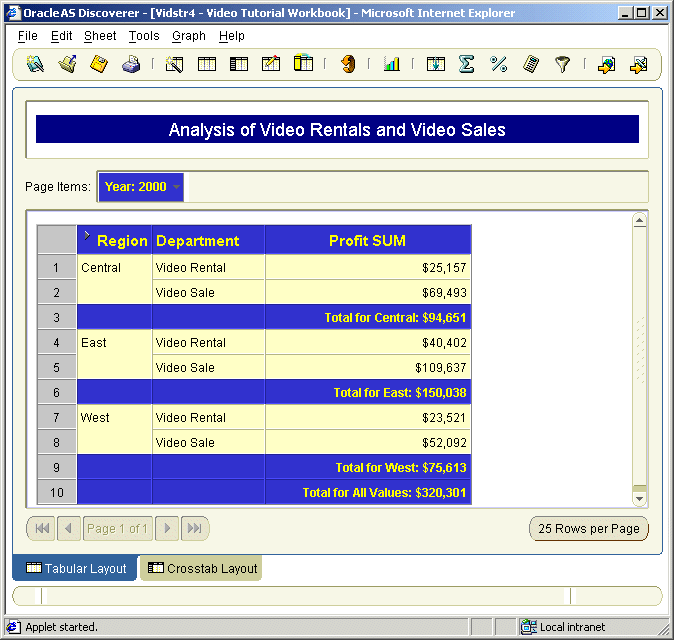Viewport: 674px width, 640px height.
Task: Click the refresh sheet icon
Action: tap(348, 64)
